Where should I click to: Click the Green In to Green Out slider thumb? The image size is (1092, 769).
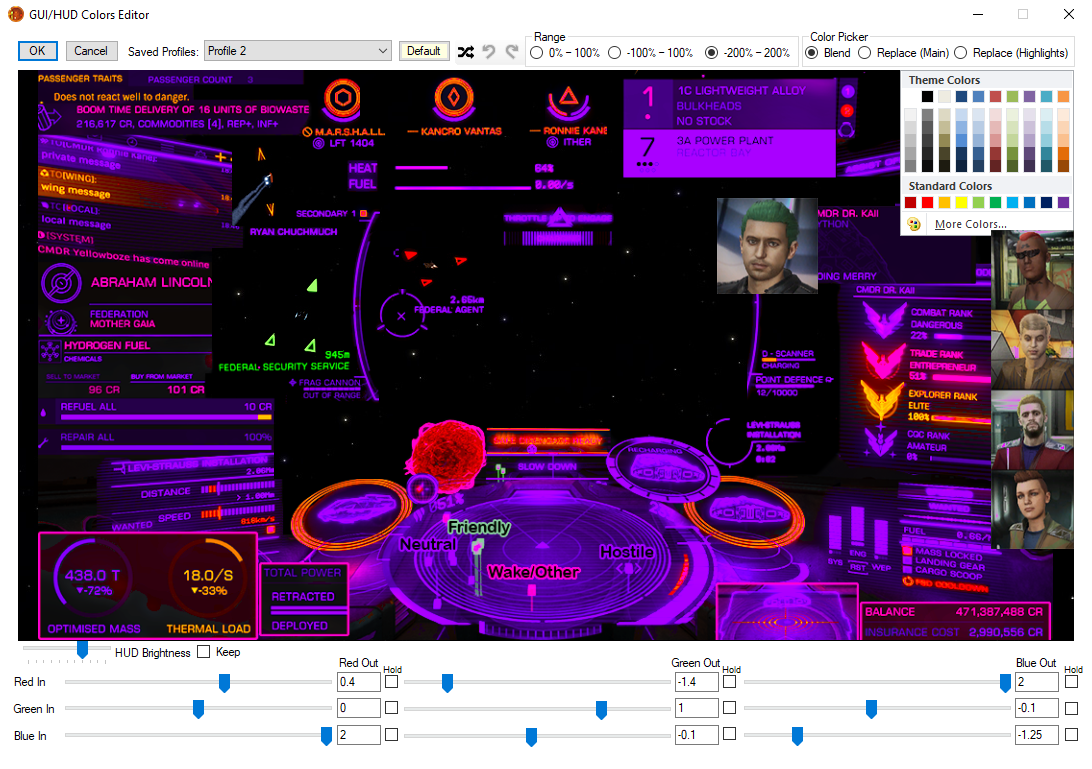tap(601, 709)
